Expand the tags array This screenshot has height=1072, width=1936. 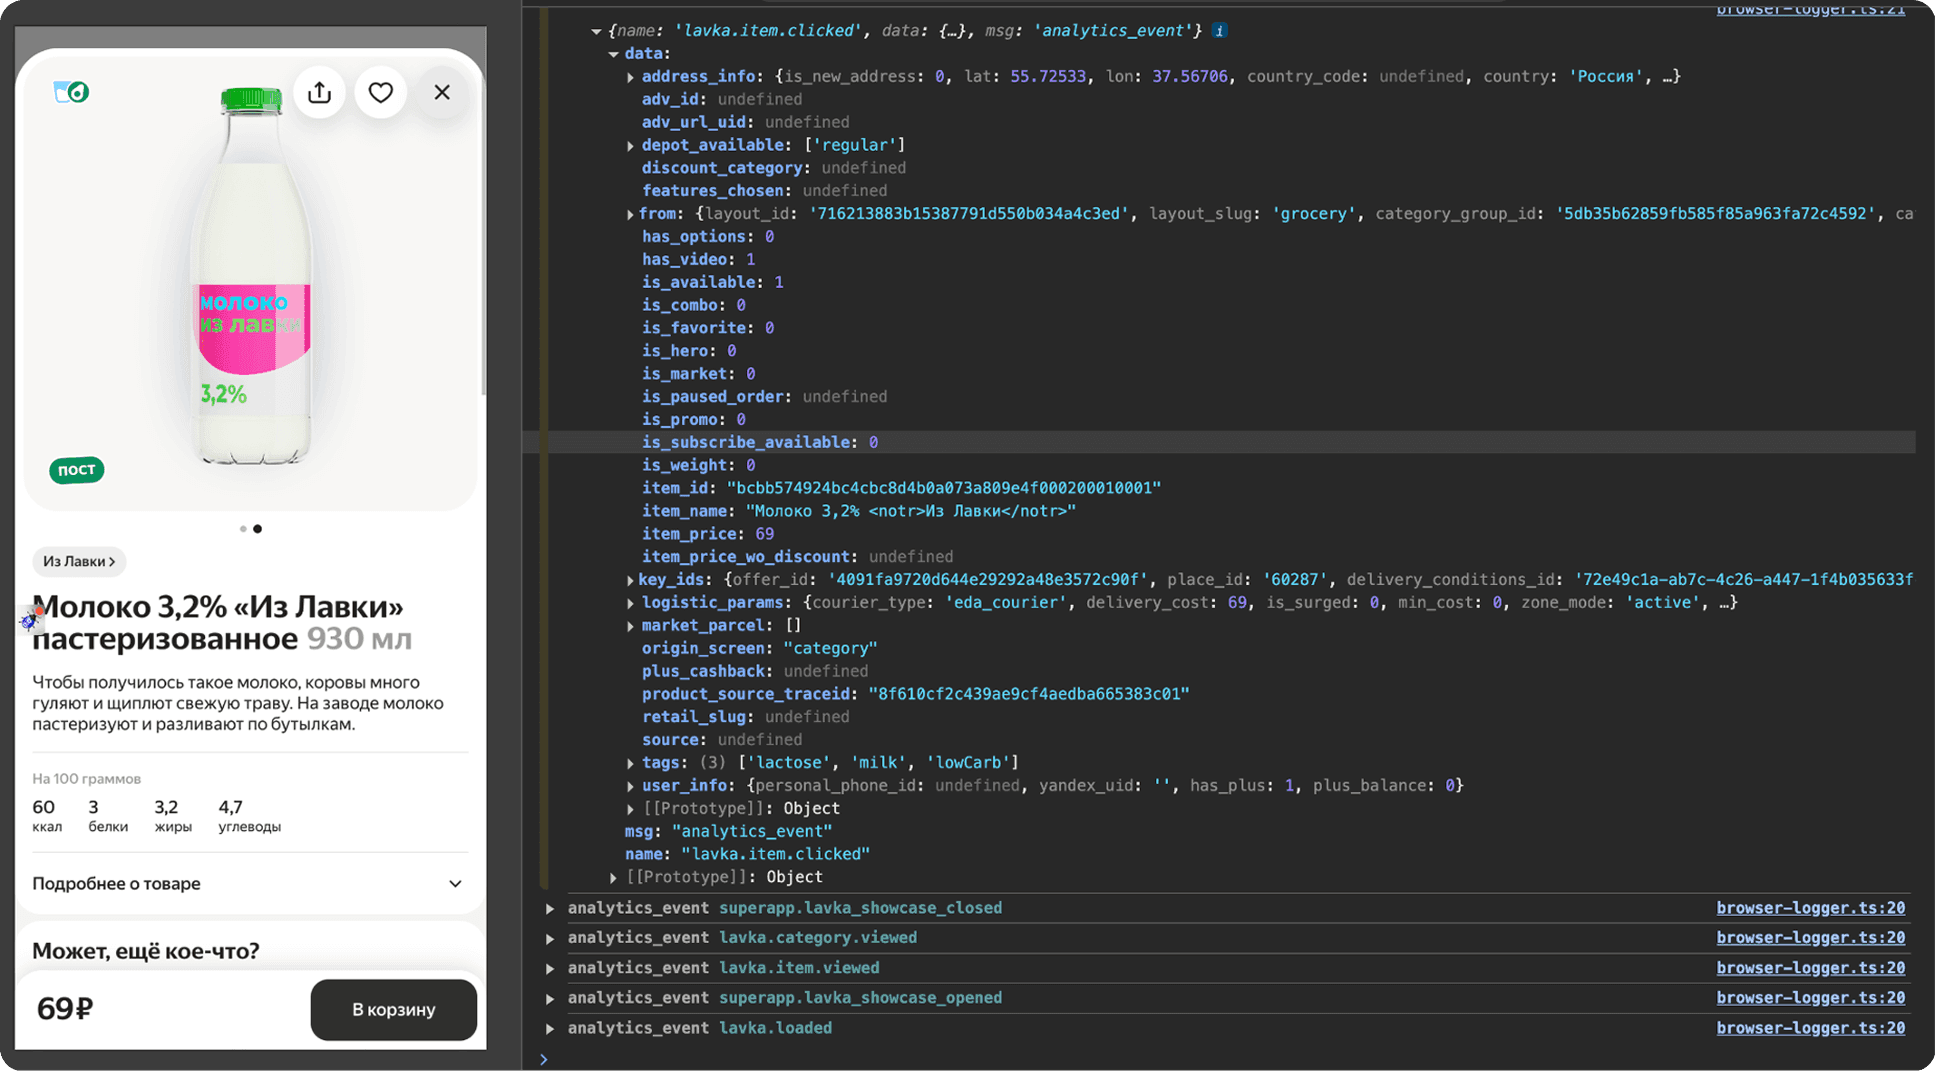coord(630,763)
